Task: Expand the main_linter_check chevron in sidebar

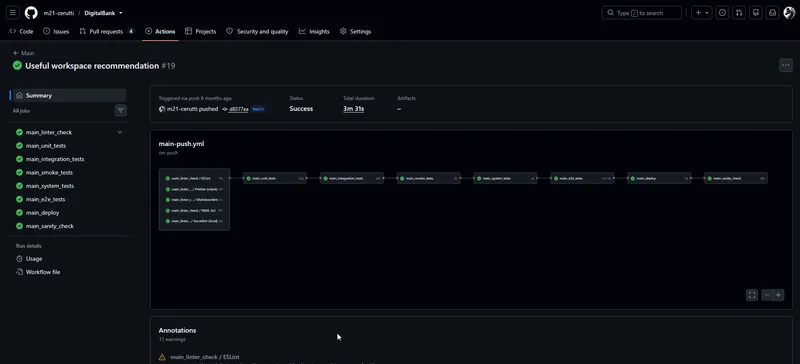Action: tap(120, 132)
